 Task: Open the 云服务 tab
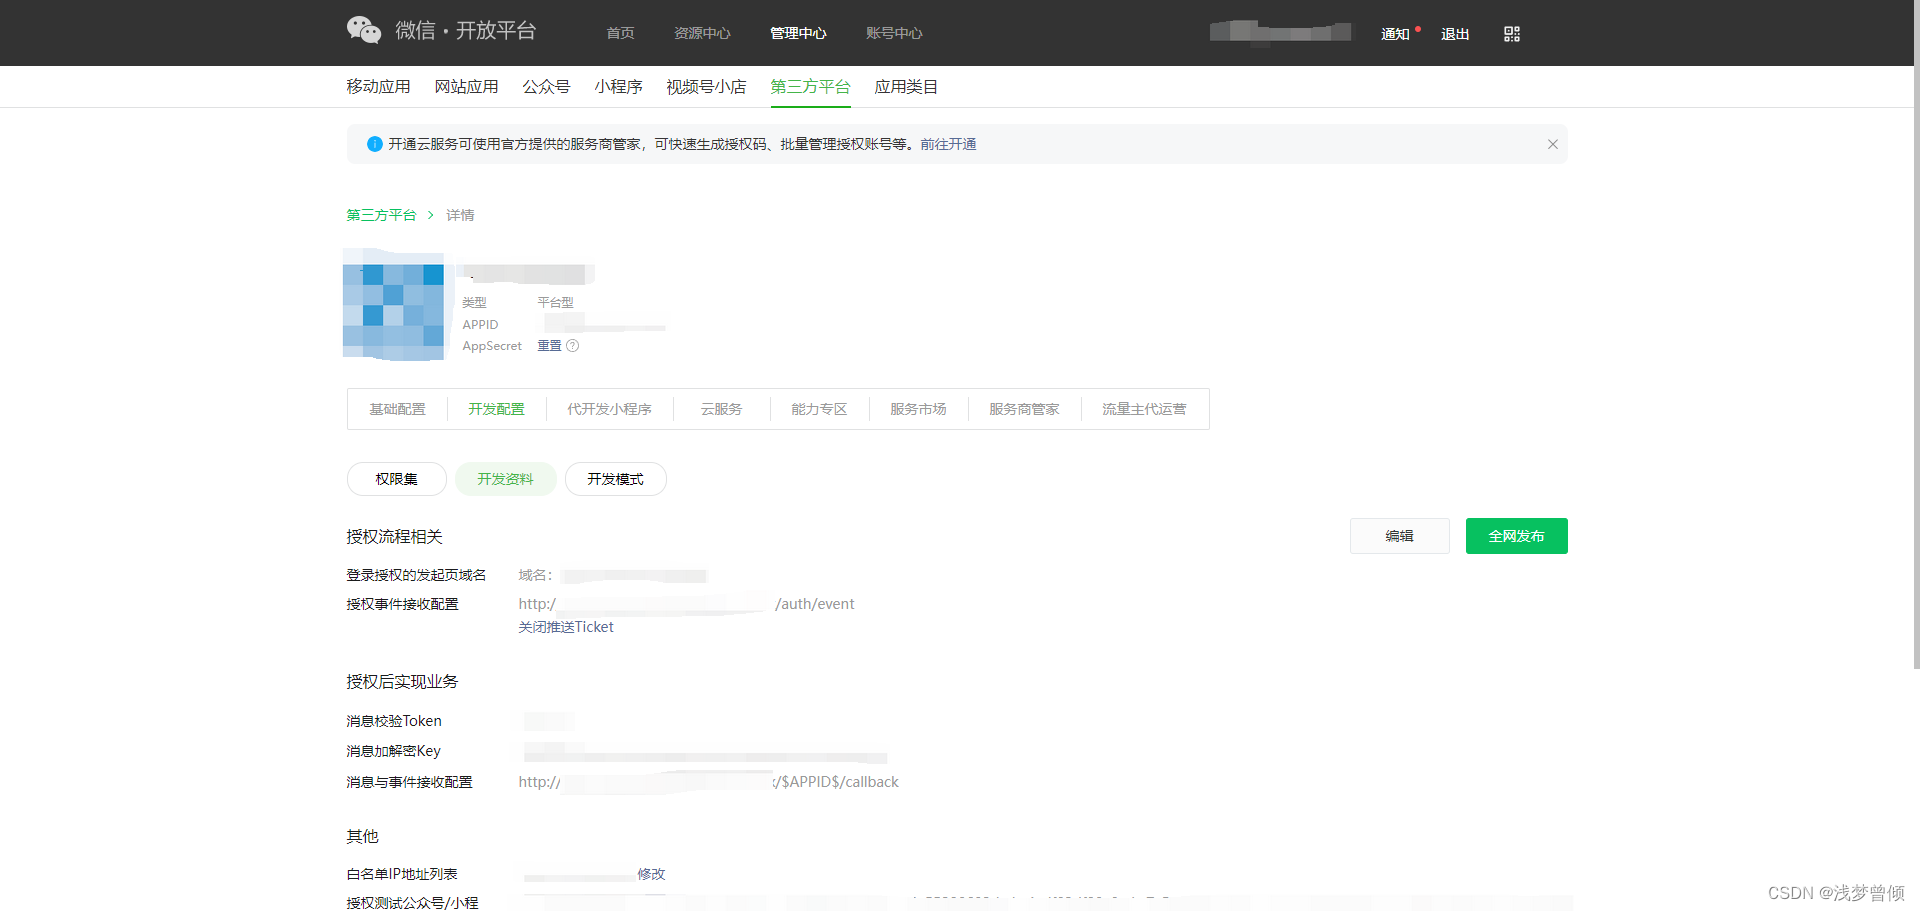point(721,409)
